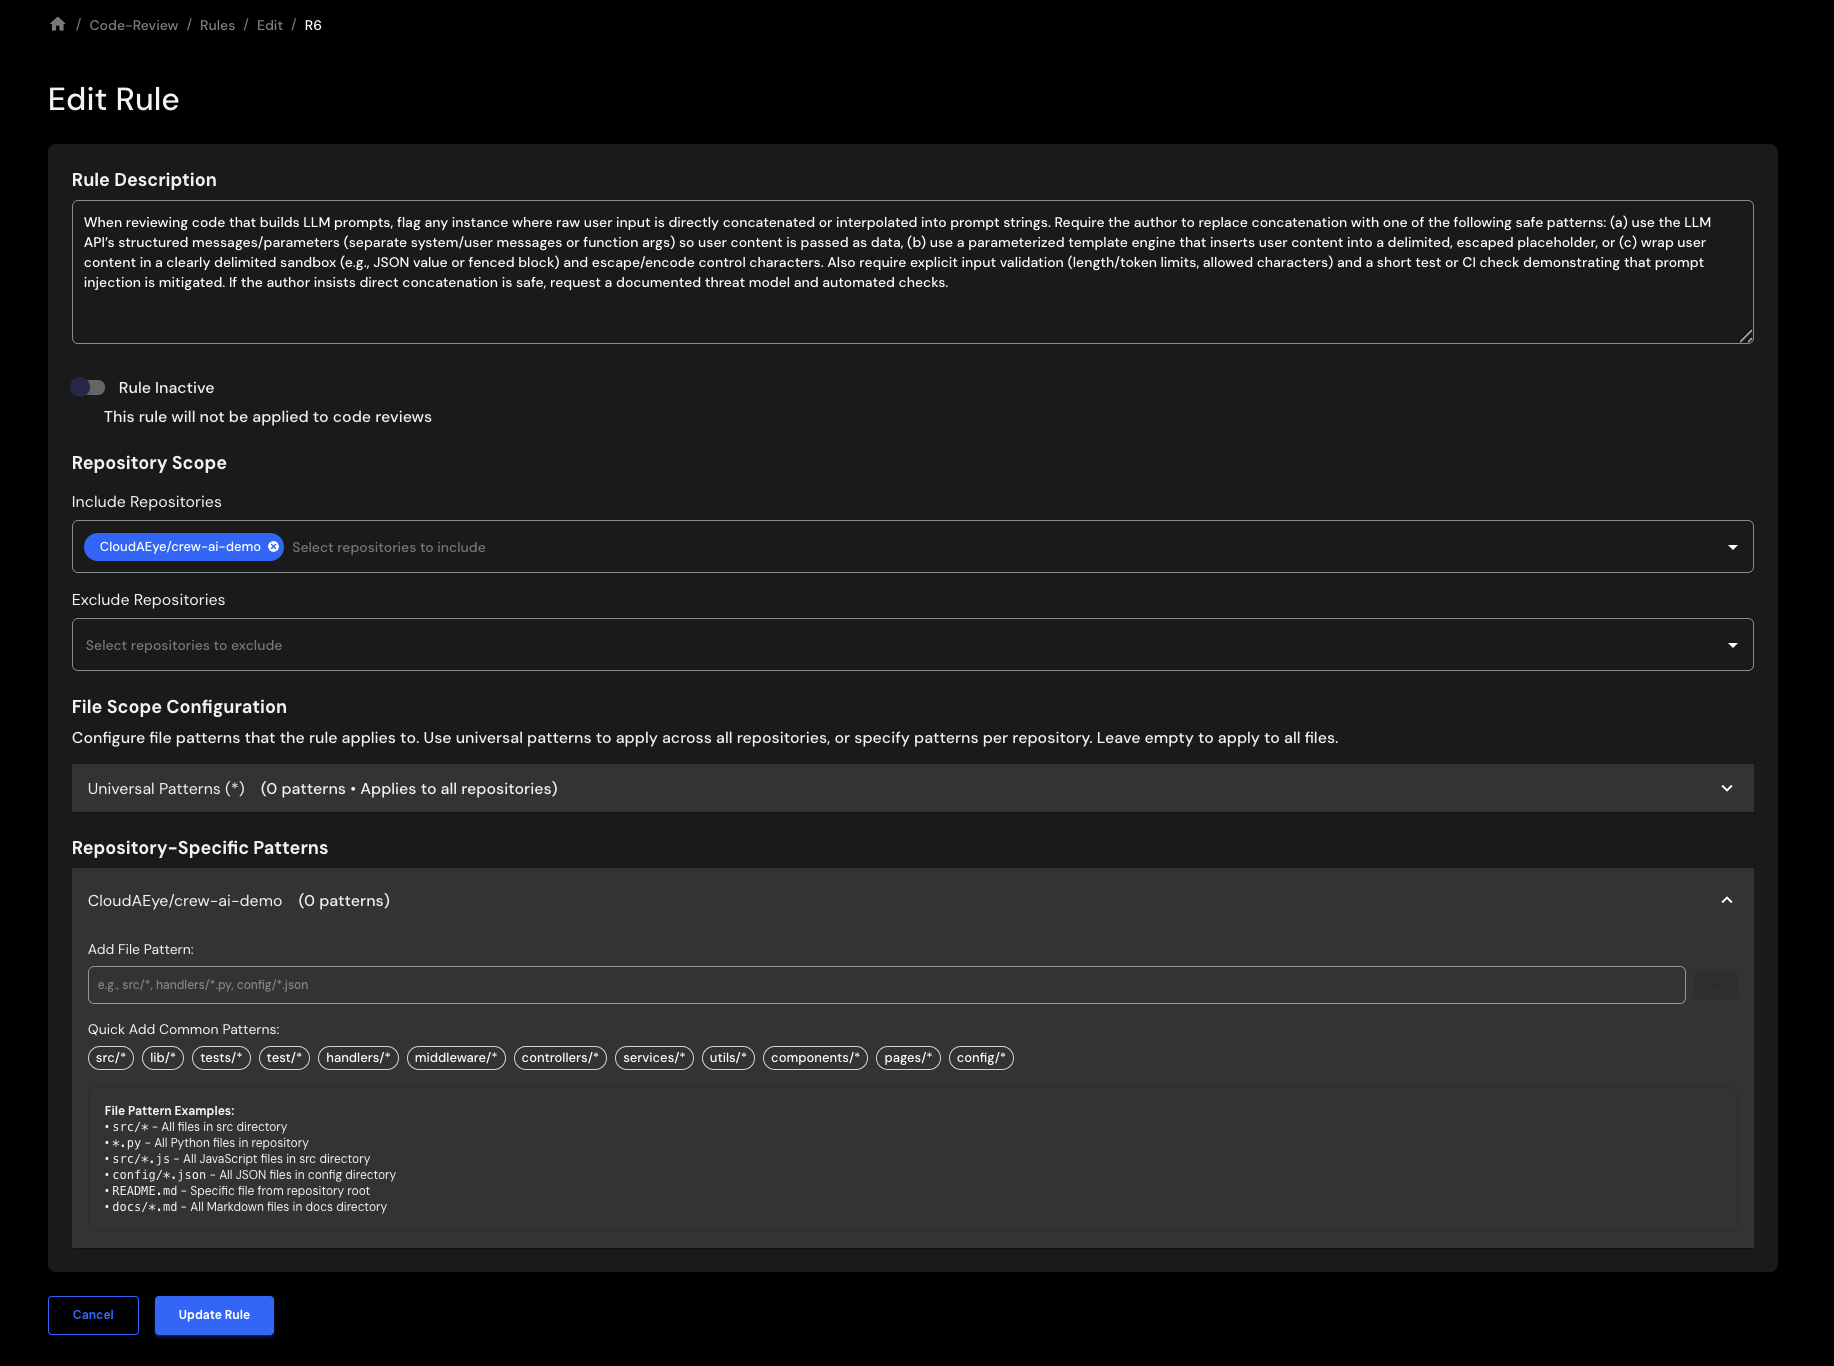Expand Universal Patterns section
1834x1366 pixels.
click(x=1726, y=789)
